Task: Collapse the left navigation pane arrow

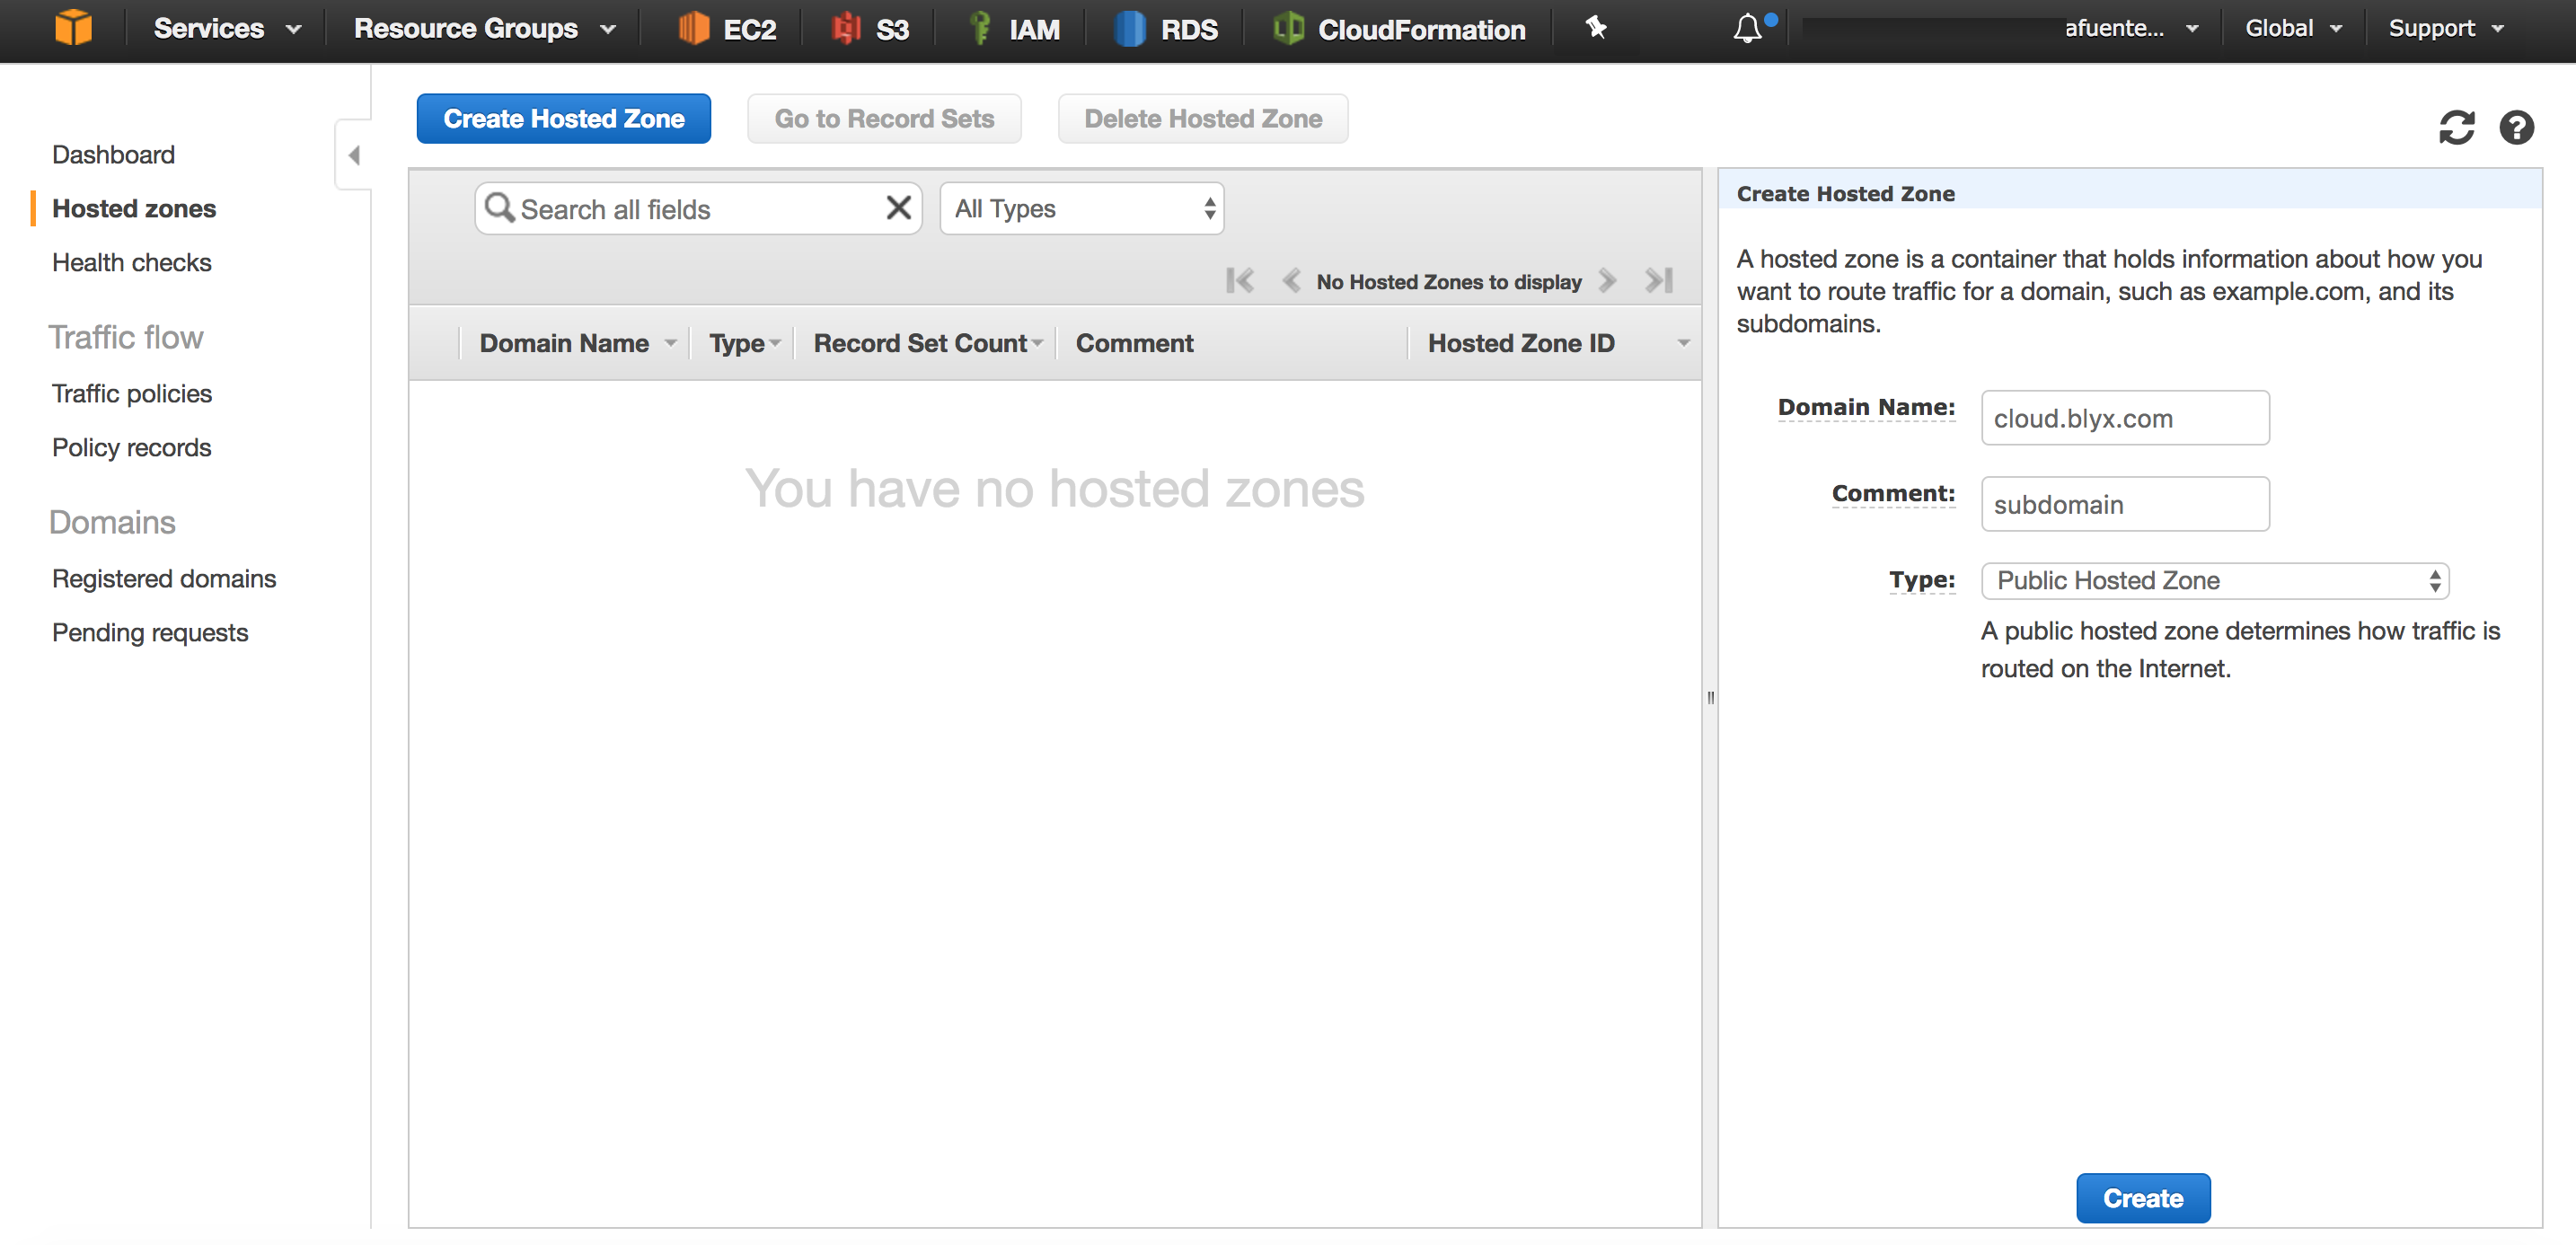Action: click(354, 155)
